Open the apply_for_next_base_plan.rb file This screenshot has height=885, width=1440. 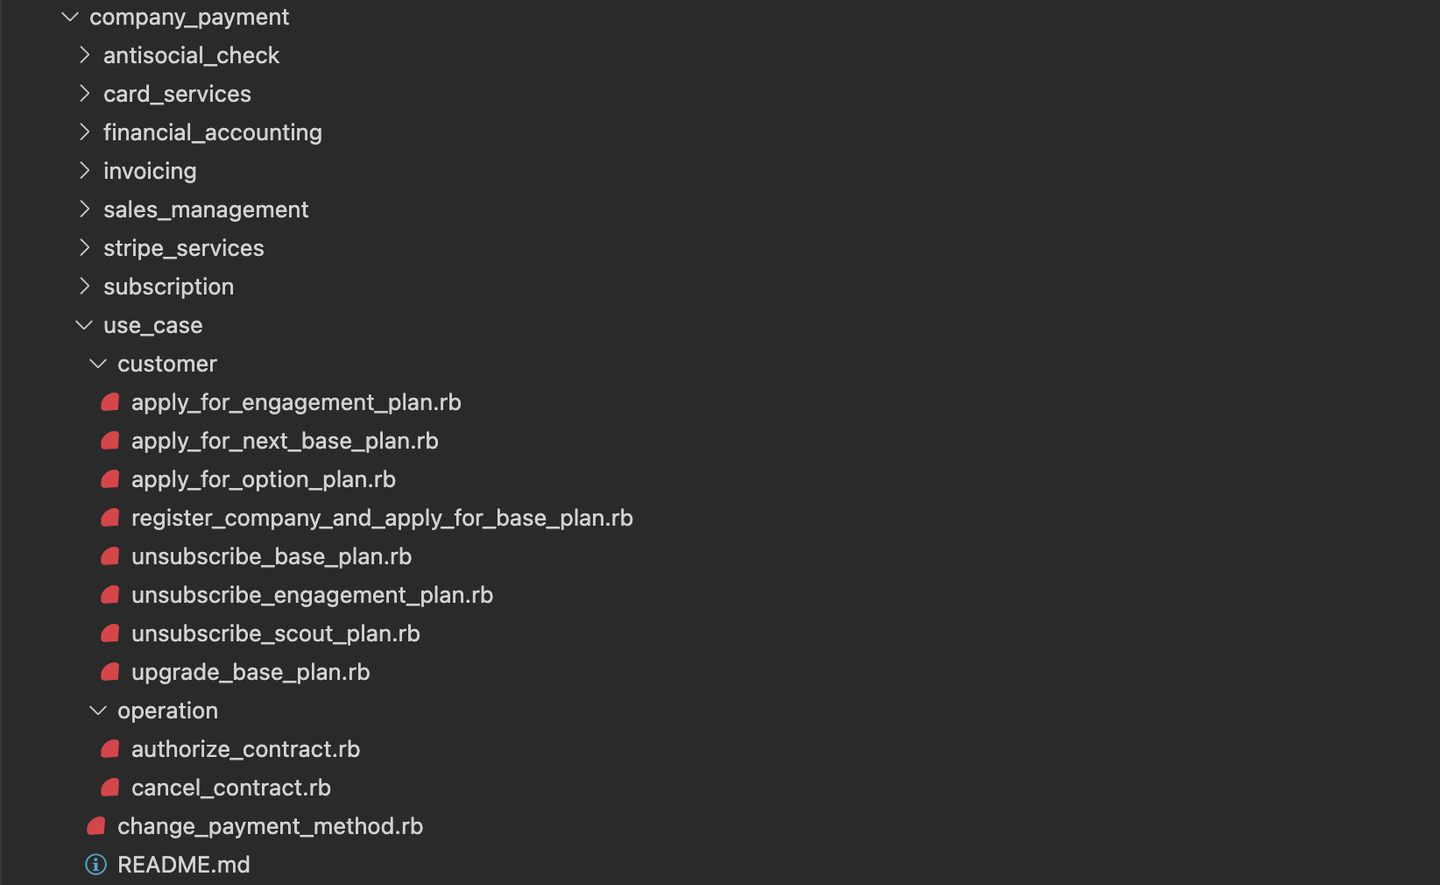pos(284,441)
